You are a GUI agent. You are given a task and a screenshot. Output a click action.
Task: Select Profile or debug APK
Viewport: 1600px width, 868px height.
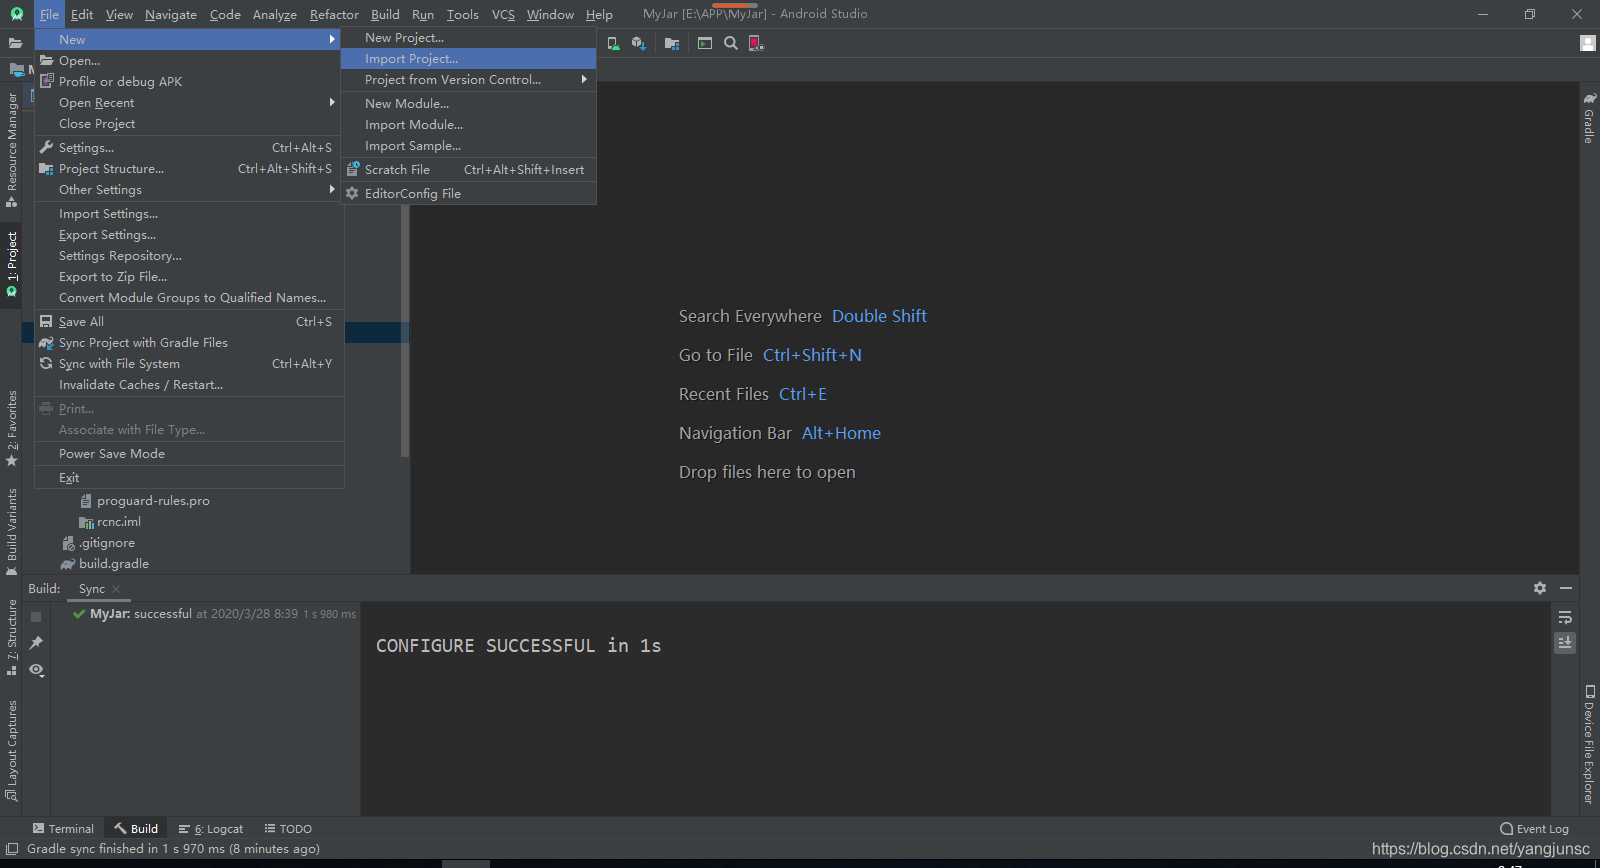(x=189, y=82)
